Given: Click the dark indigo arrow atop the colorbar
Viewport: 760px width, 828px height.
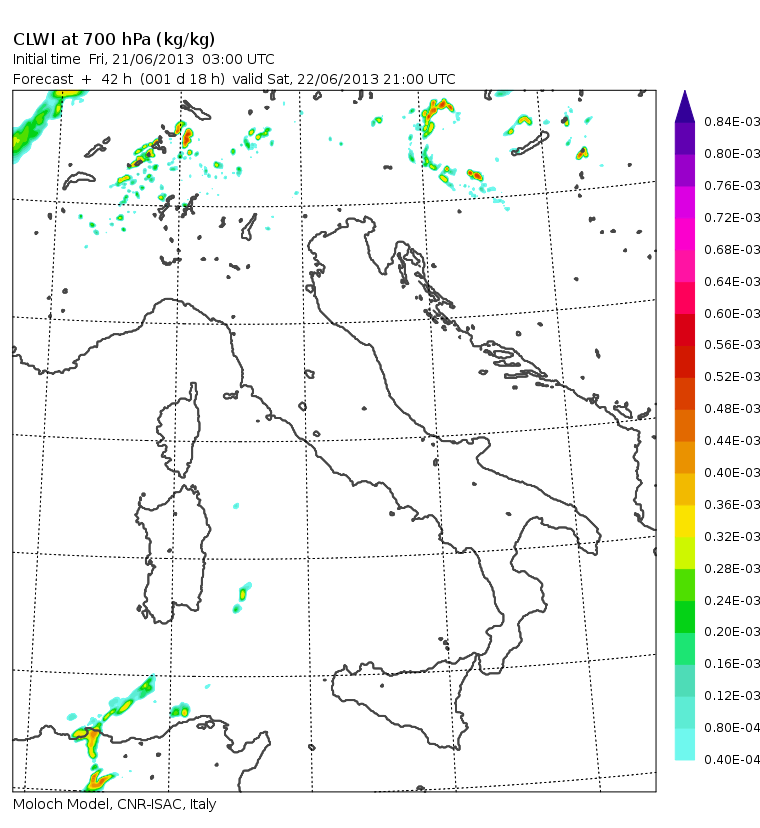Looking at the screenshot, I should coord(685,110).
